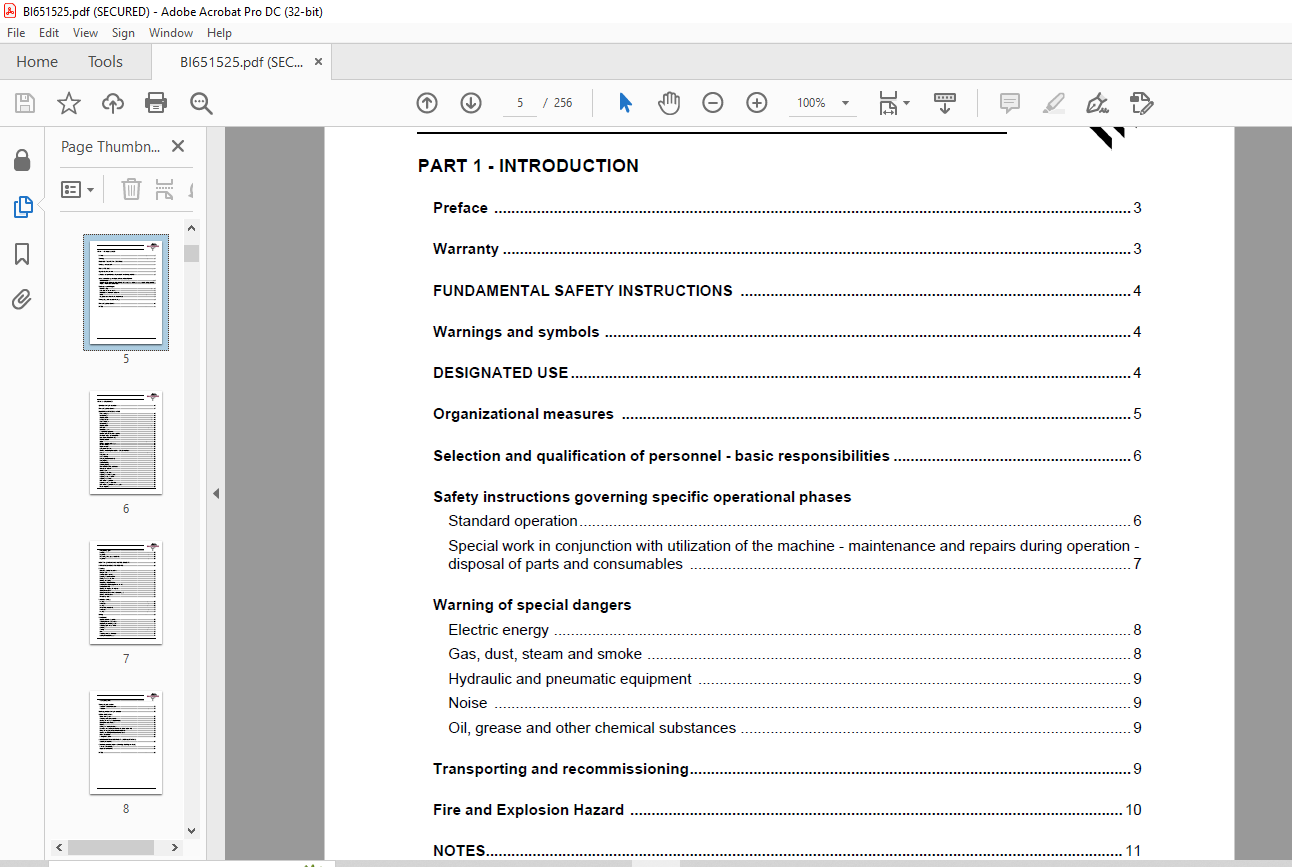
Task: Click the scrolling mode keyboard icon
Action: click(945, 103)
